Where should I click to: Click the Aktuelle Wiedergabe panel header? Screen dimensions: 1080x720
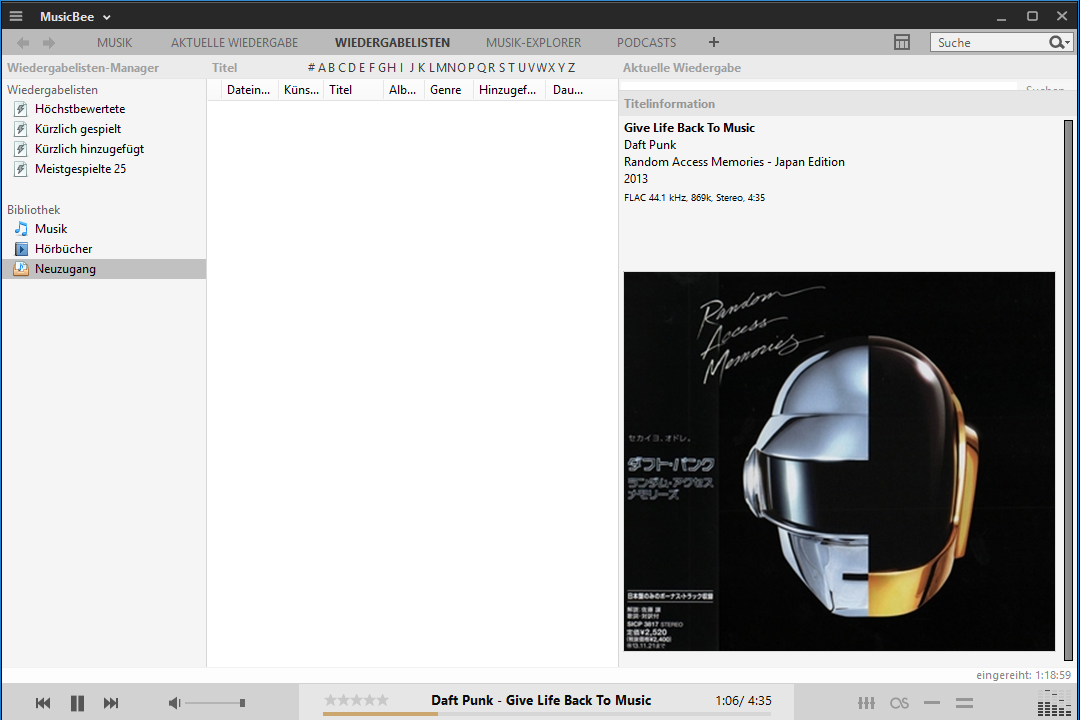(x=682, y=68)
